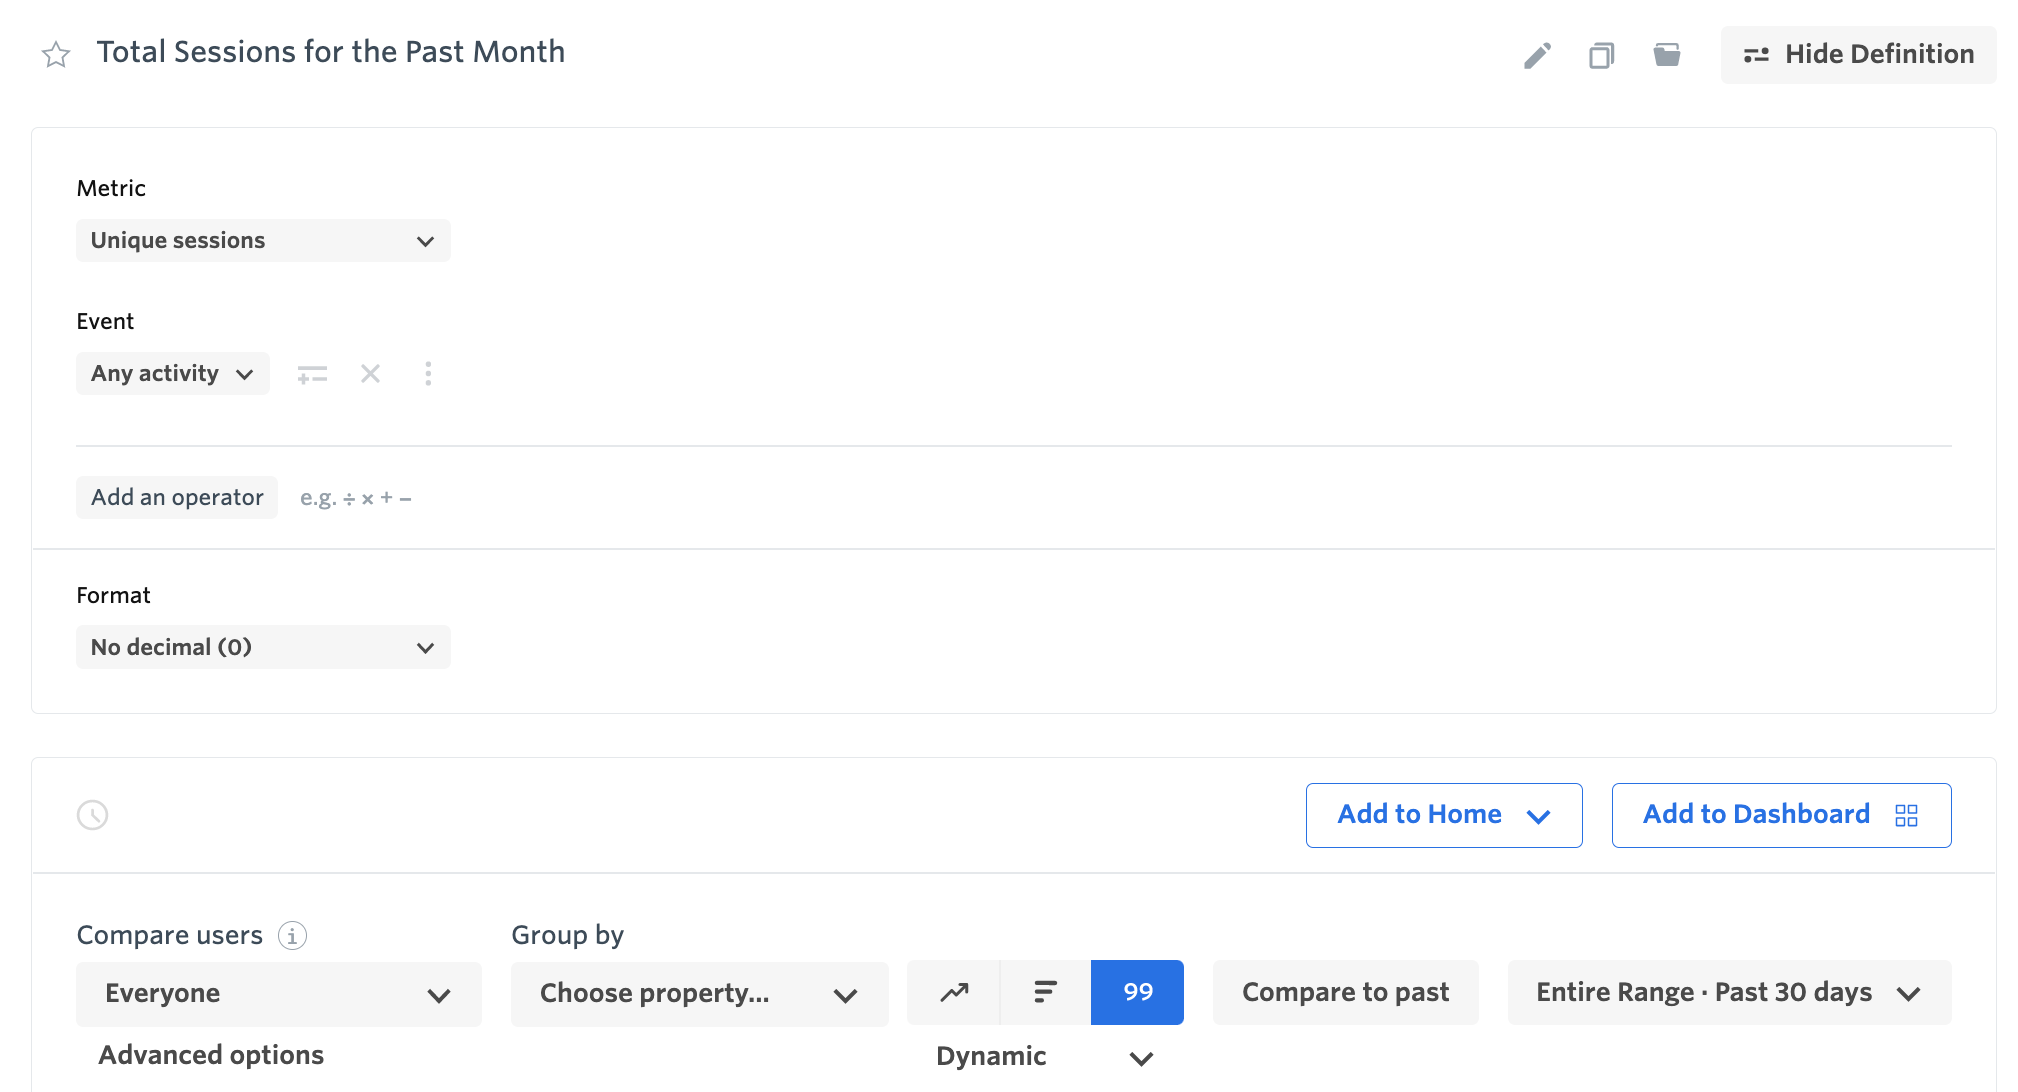The image size is (2018, 1092).
Task: Open the Everyone compare users dropdown
Action: tap(278, 994)
